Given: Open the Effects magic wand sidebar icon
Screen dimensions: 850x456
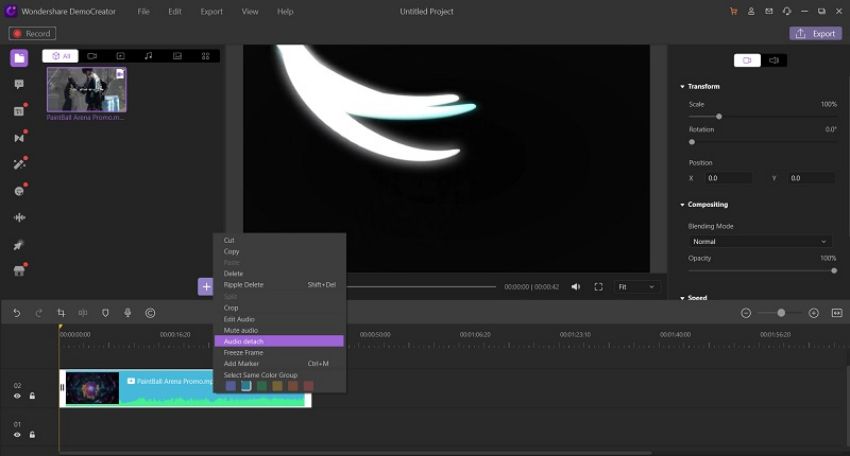Looking at the screenshot, I should [19, 164].
